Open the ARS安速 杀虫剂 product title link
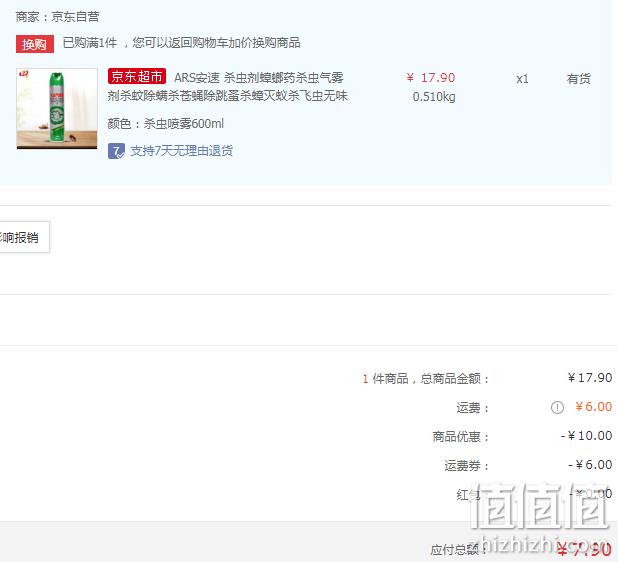Viewport: 618px width, 562px height. tap(227, 87)
